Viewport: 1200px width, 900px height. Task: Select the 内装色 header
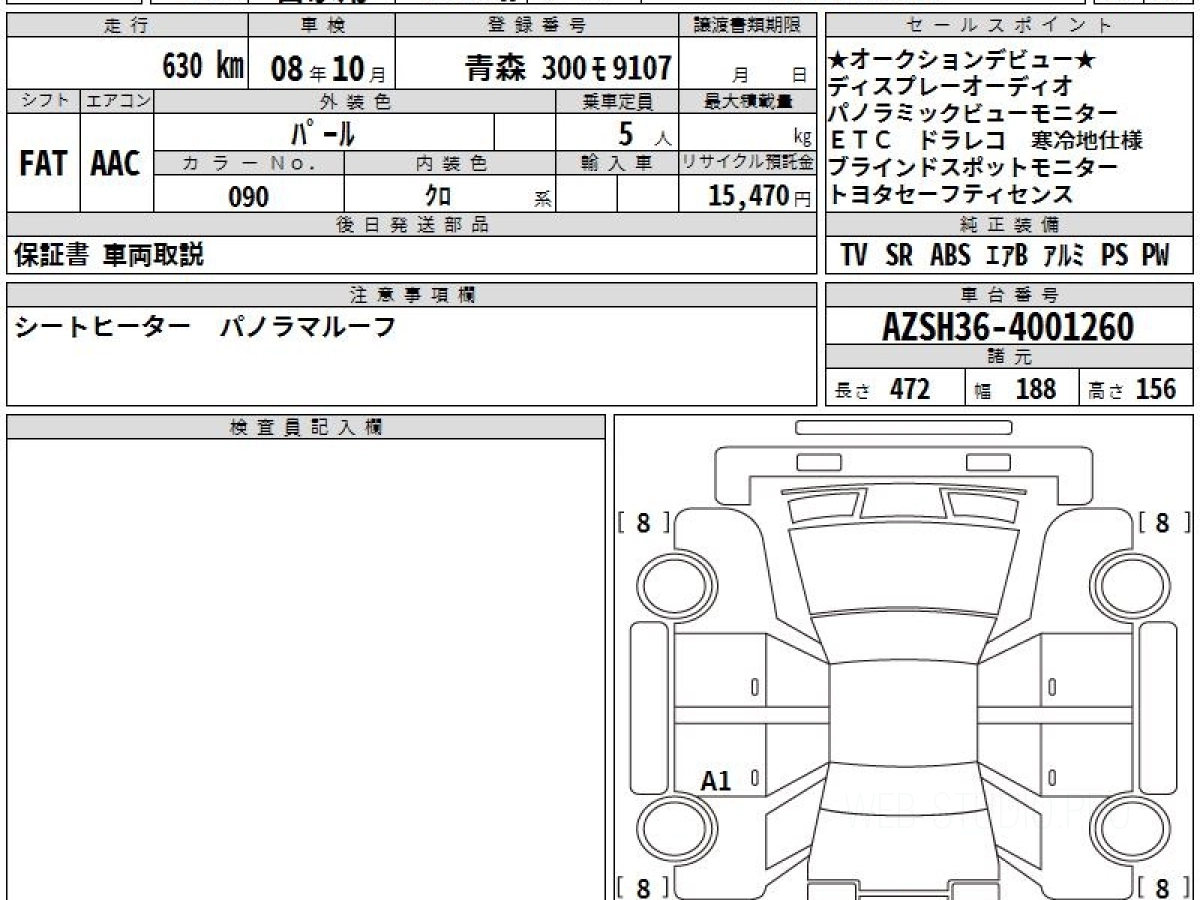451,164
